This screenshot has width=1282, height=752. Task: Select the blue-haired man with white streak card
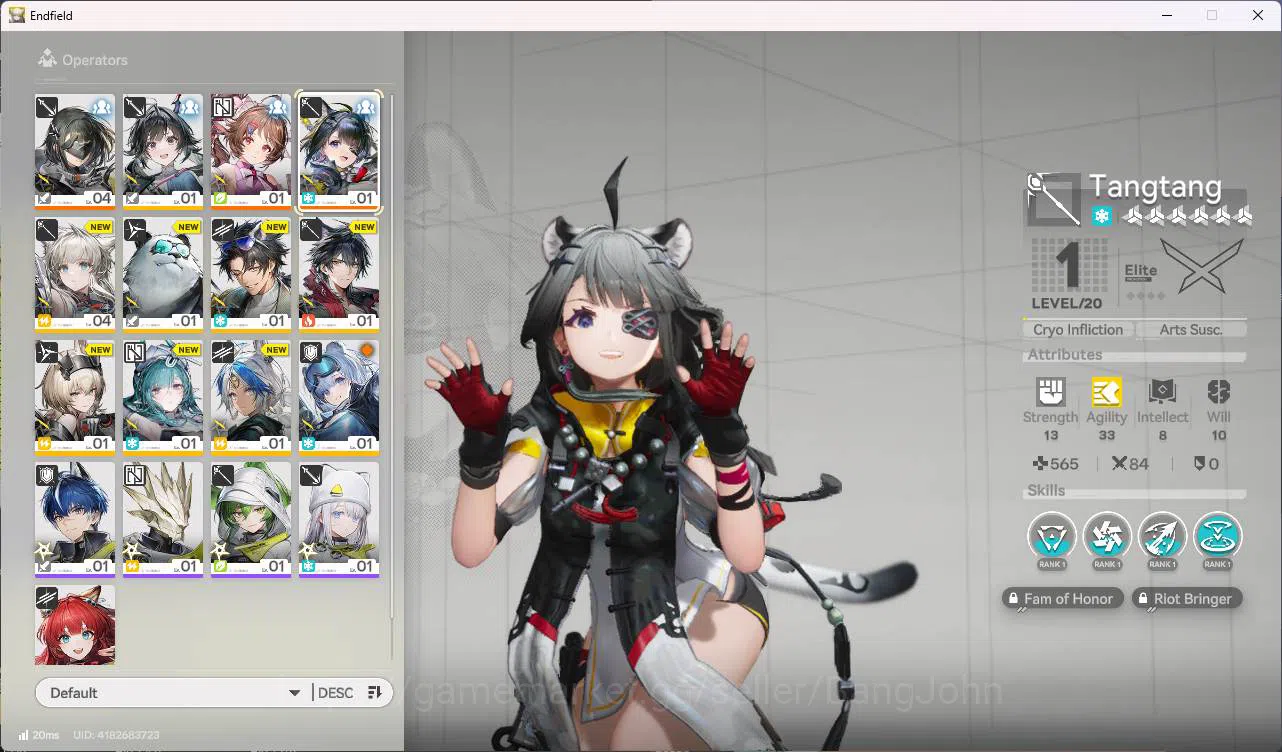point(75,520)
